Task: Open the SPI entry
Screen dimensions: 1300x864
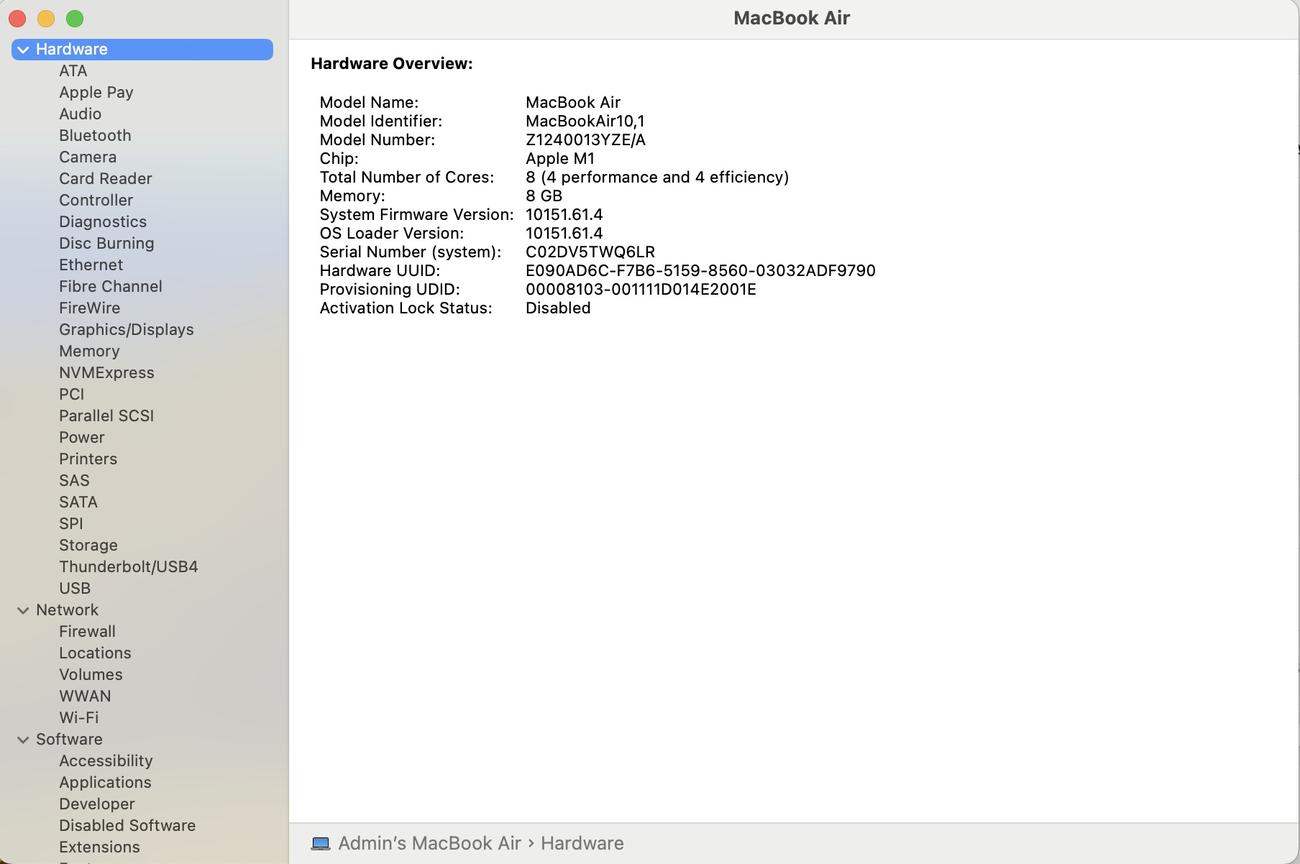Action: point(71,523)
